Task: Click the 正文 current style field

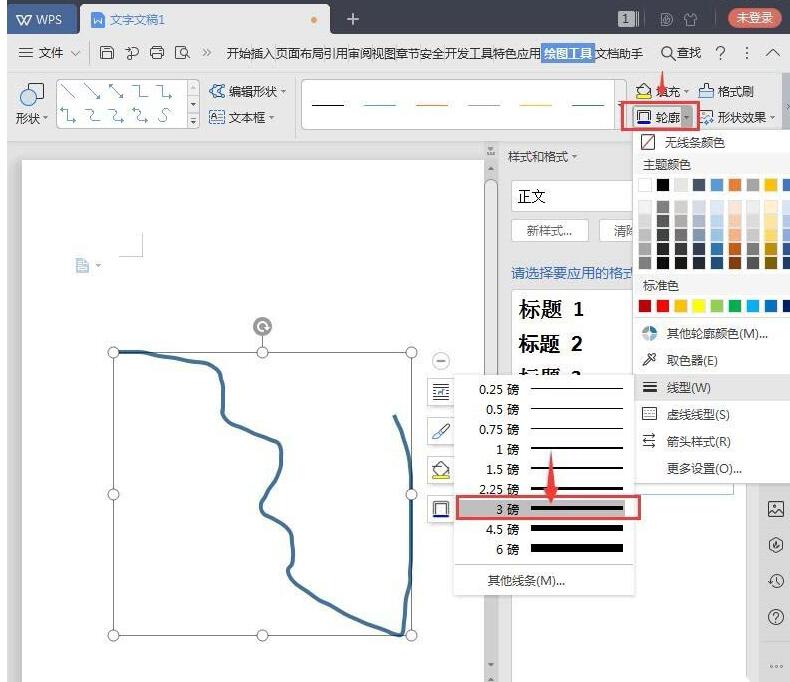Action: coord(572,195)
